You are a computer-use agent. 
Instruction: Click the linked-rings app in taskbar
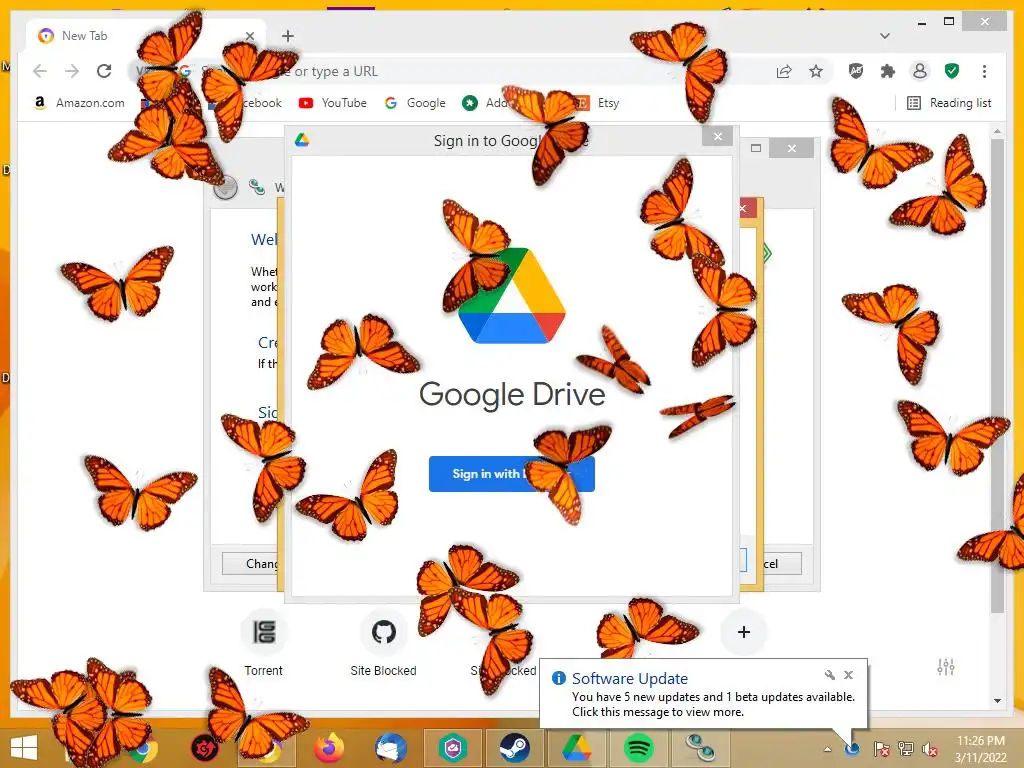[701, 748]
